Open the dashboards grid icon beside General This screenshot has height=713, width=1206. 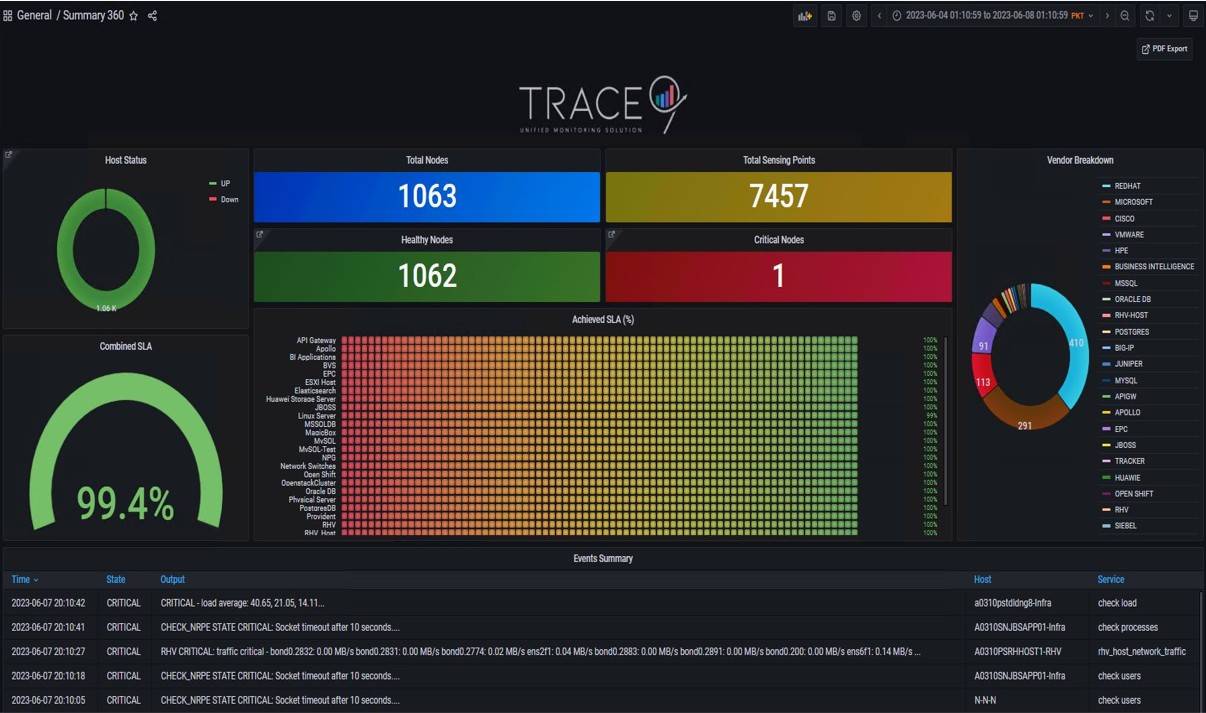coord(8,16)
